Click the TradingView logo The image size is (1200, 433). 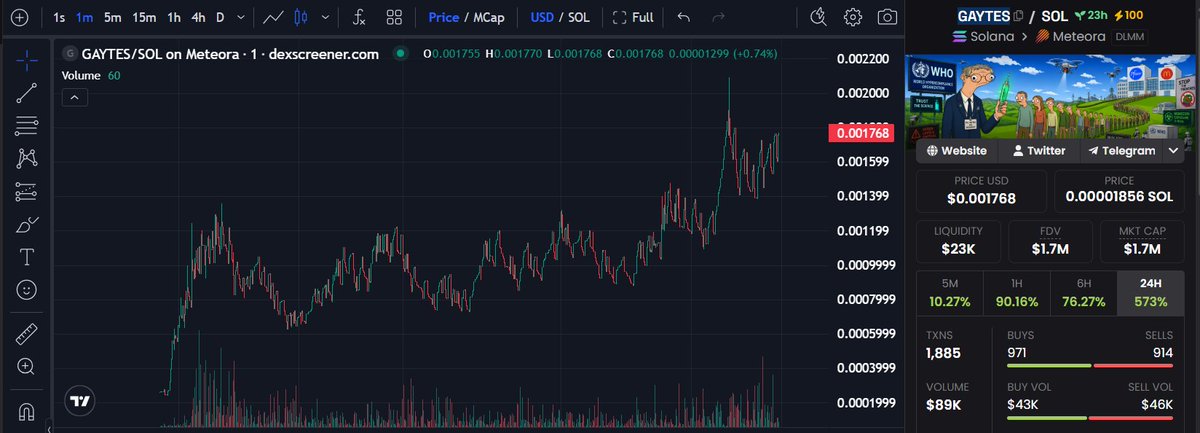point(80,400)
